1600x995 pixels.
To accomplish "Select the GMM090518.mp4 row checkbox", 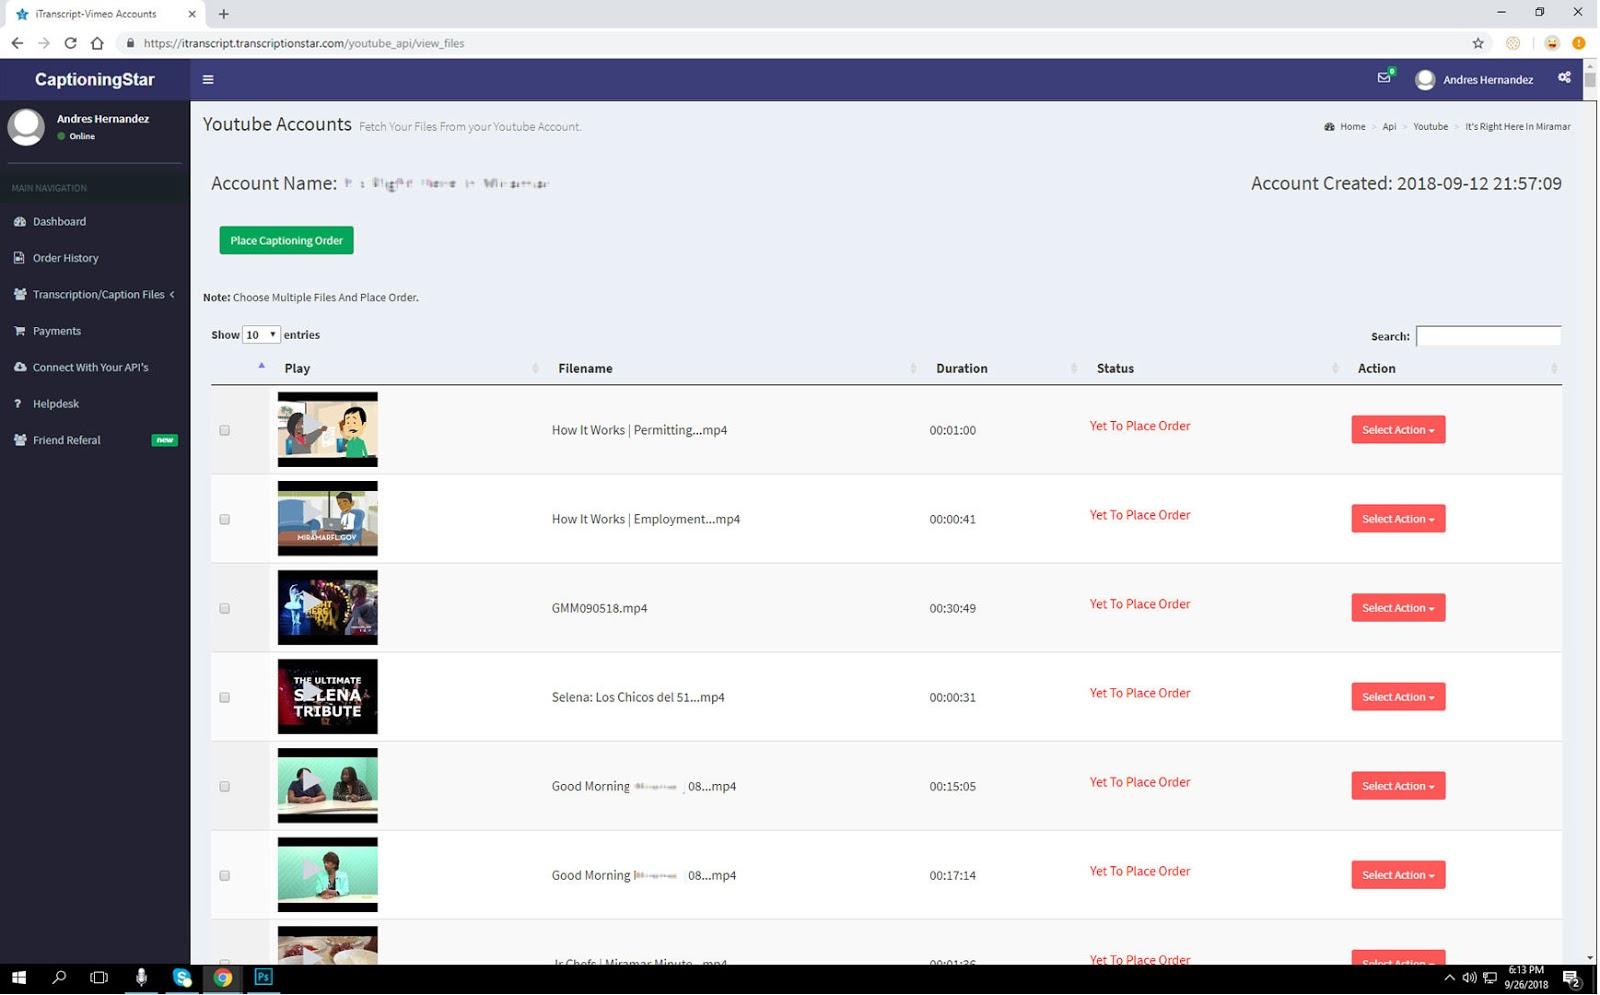I will click(225, 609).
